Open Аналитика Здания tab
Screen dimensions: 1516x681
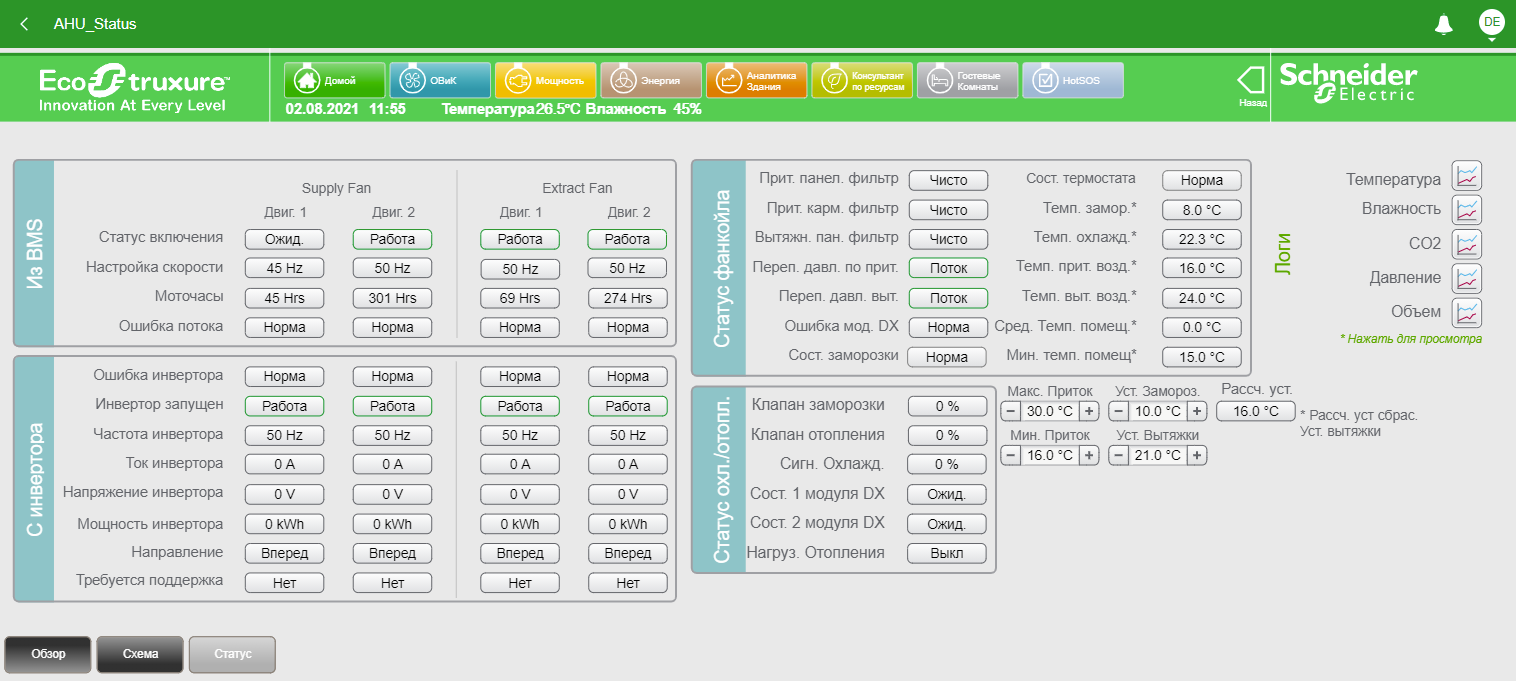pyautogui.click(x=756, y=80)
